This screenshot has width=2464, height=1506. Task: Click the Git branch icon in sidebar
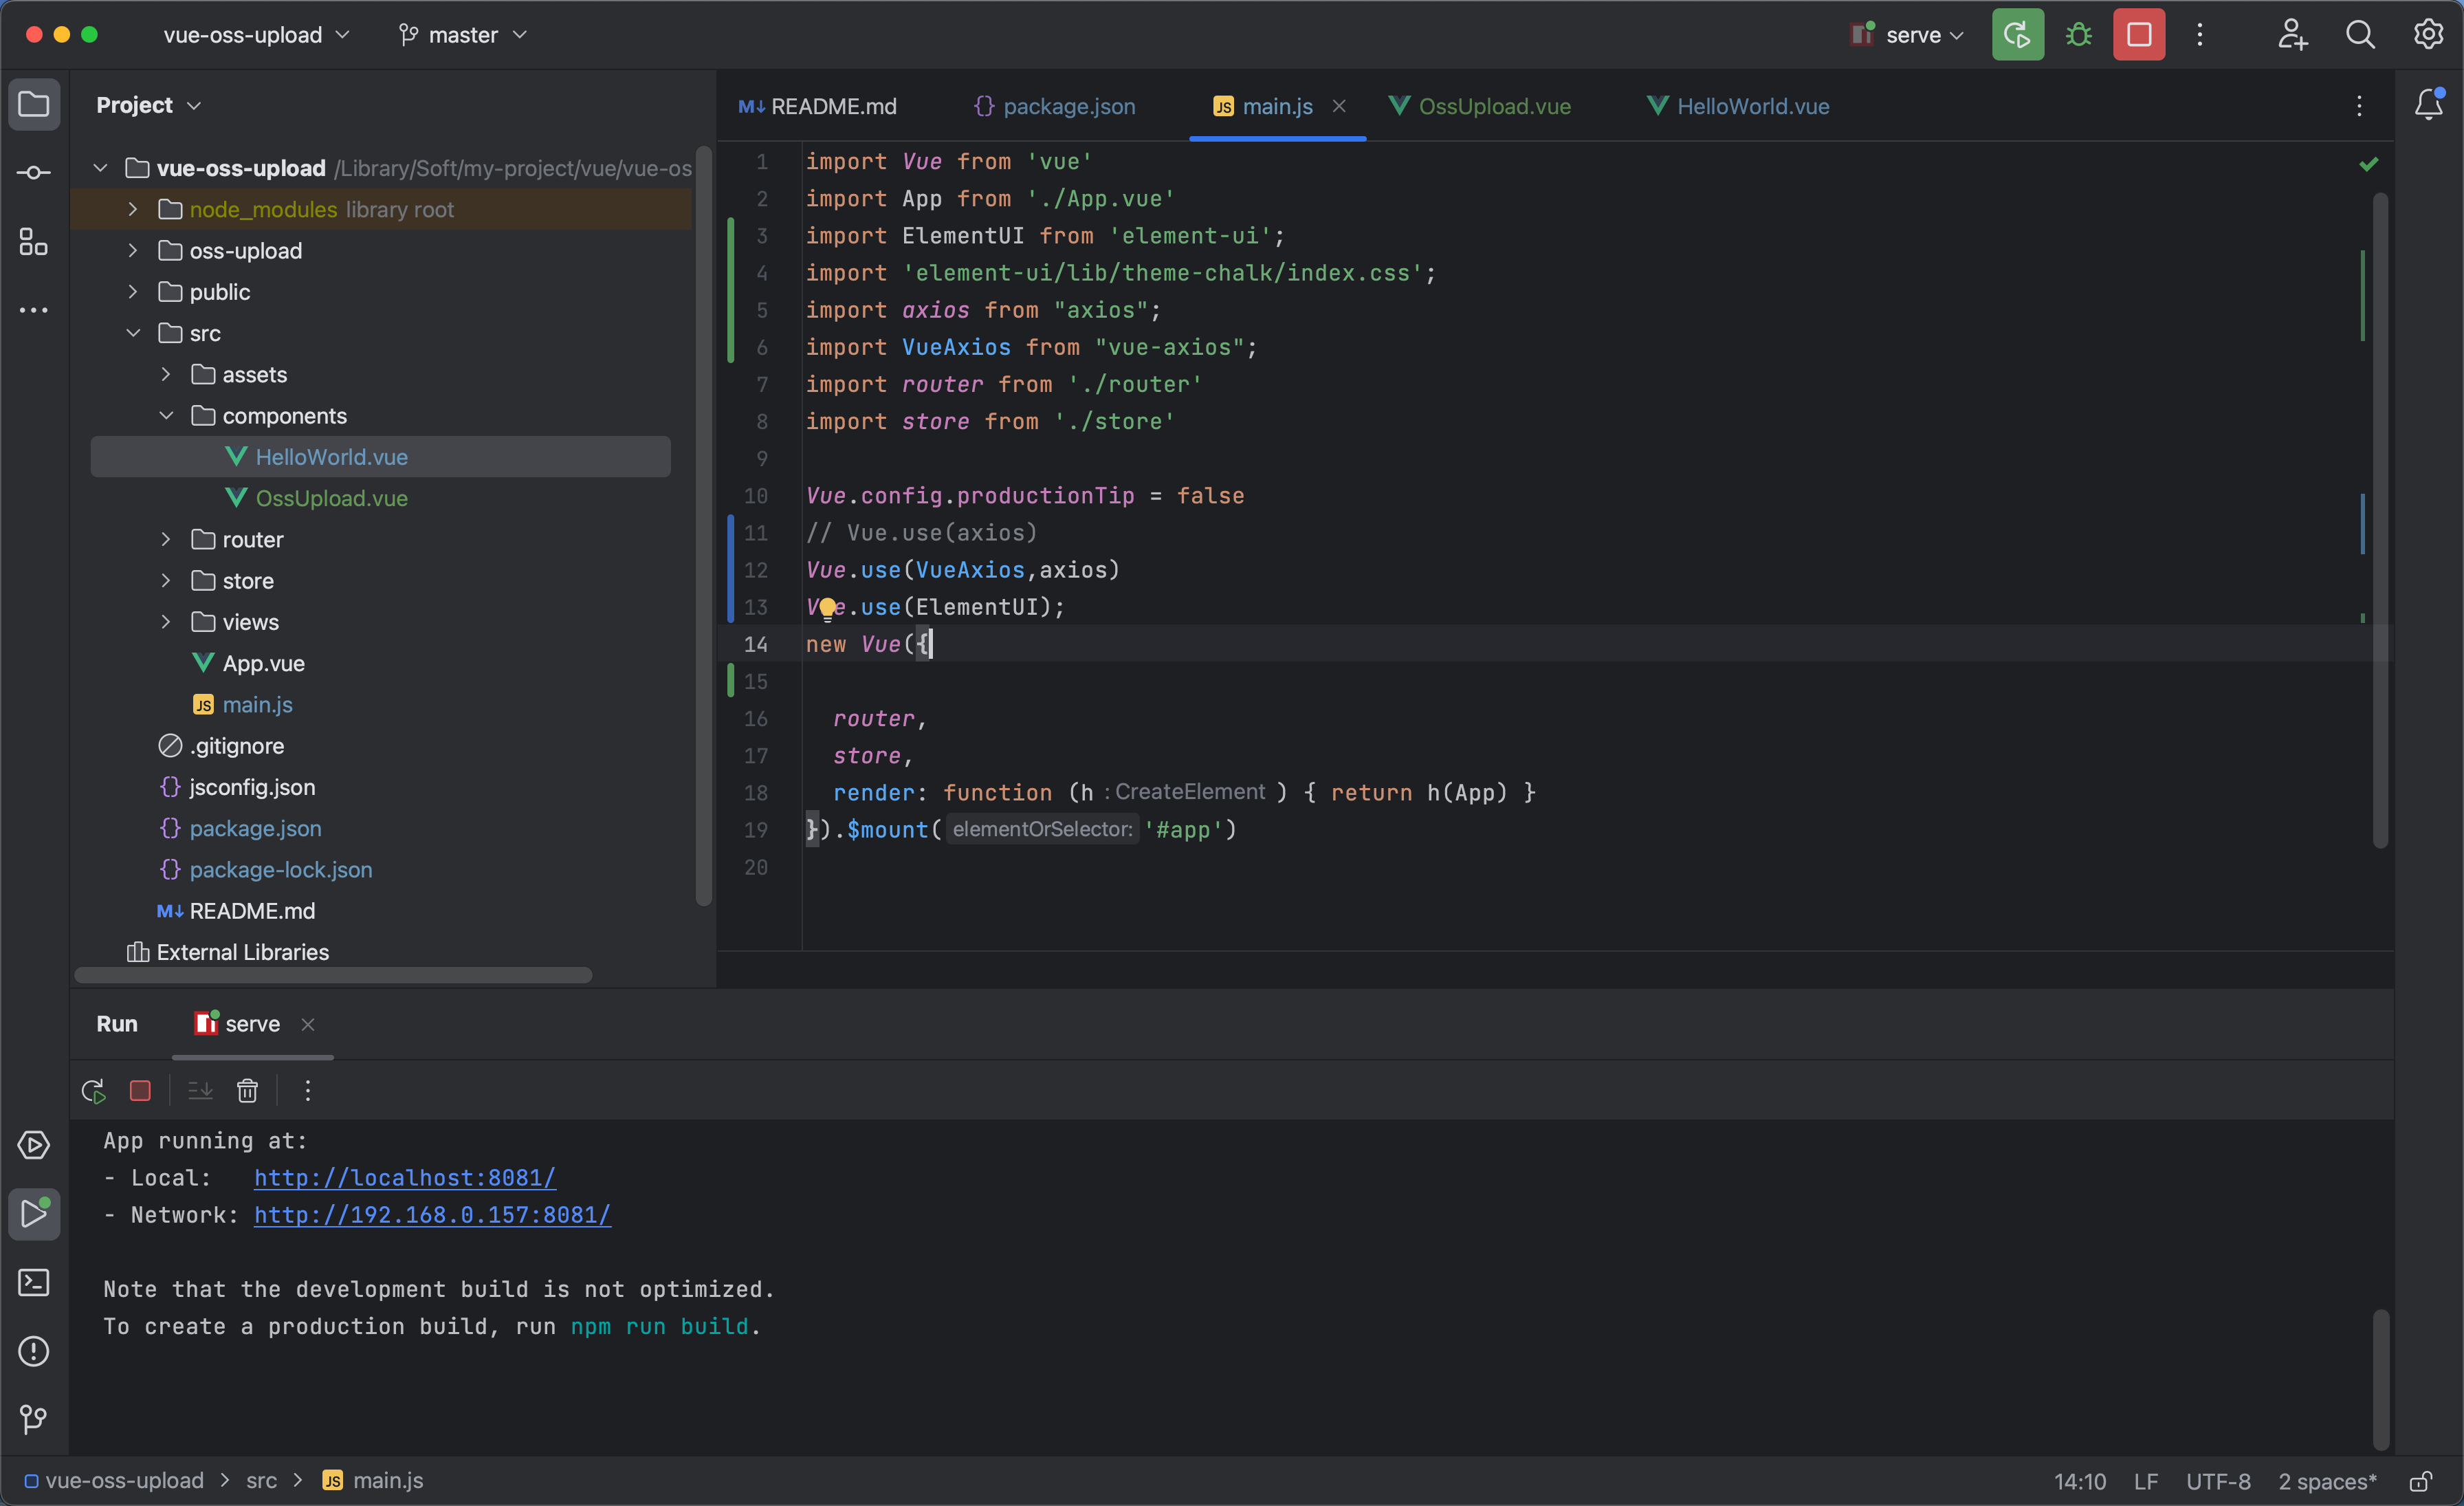click(34, 1418)
